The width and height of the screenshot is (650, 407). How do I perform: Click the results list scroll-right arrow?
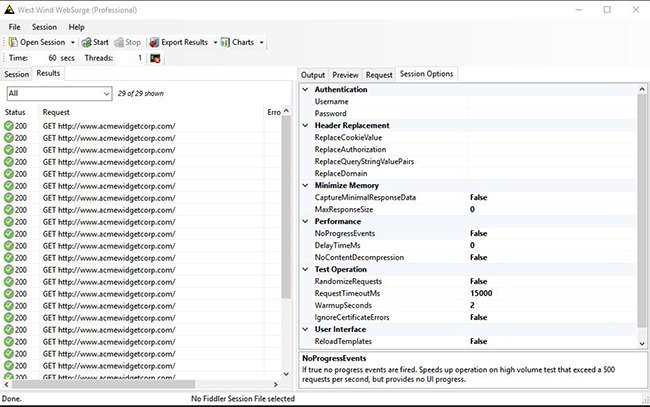(x=275, y=385)
